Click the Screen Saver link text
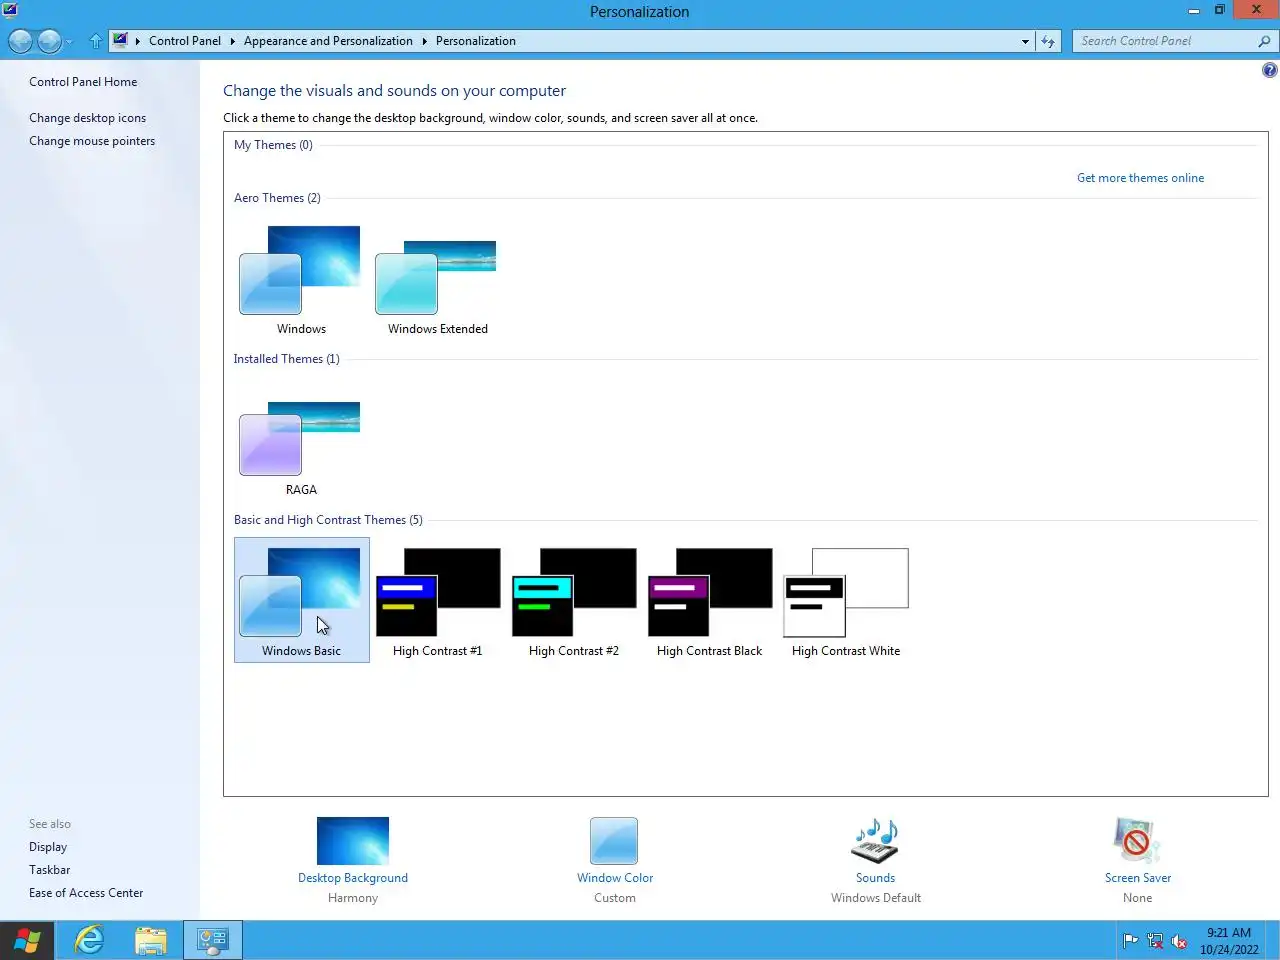Screen dimensions: 1280x960 tap(1138, 878)
